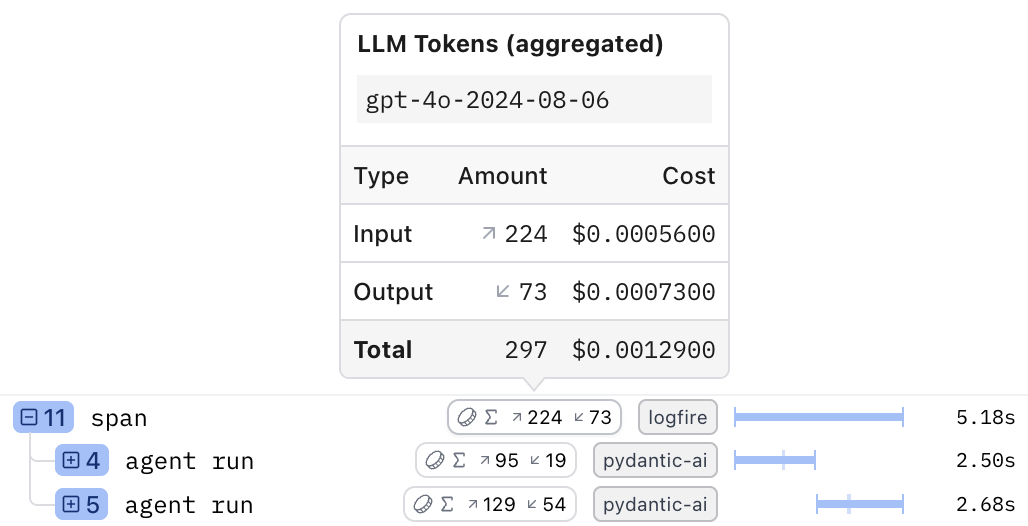Click pydantic-ai tag on the 2.50s row

pos(655,461)
